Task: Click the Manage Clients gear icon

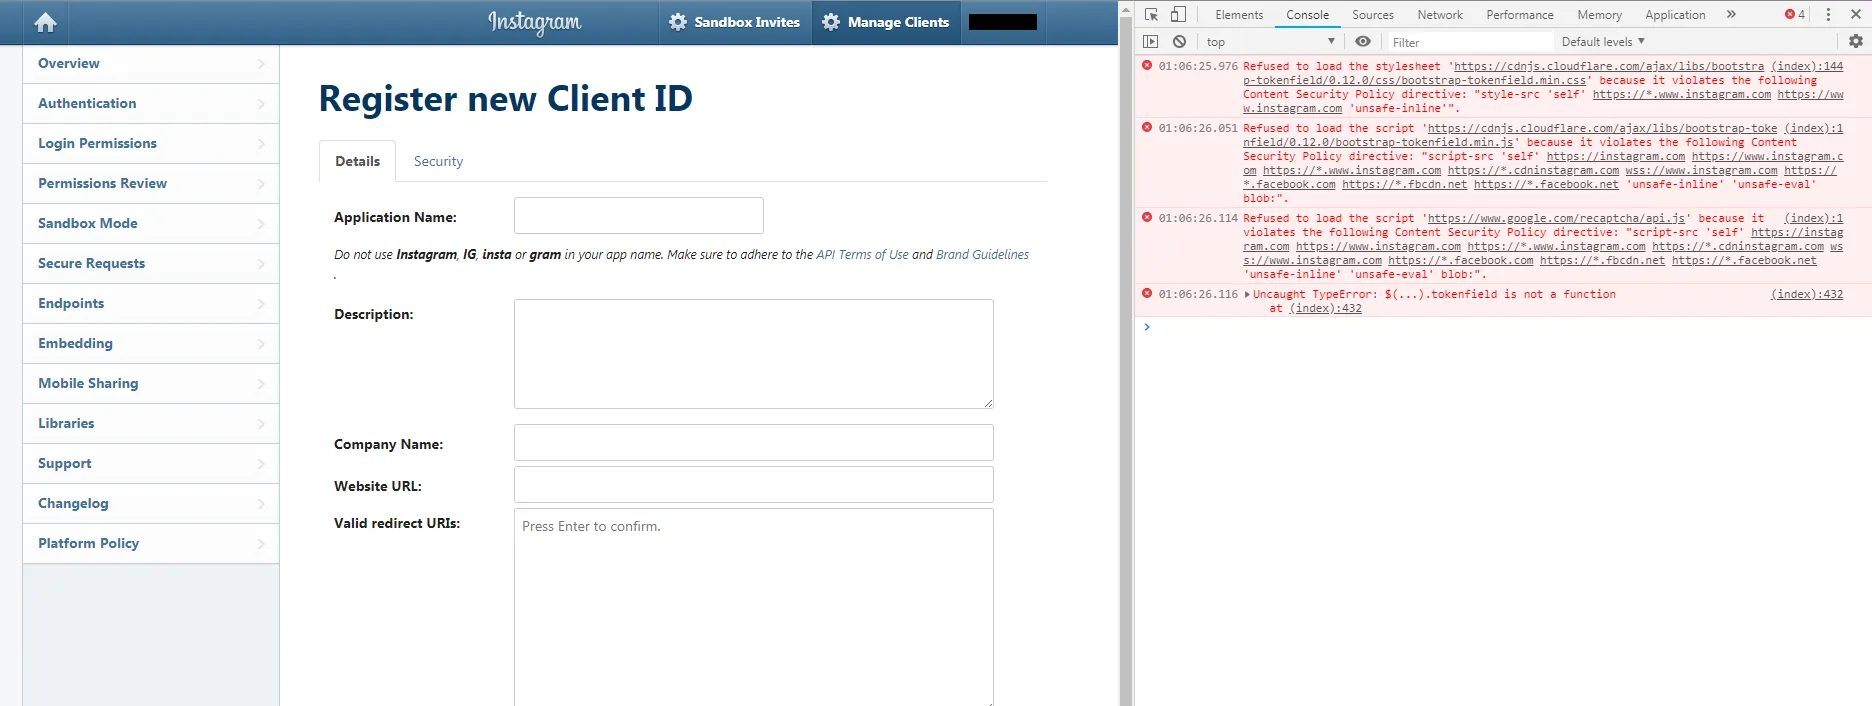Action: (831, 22)
